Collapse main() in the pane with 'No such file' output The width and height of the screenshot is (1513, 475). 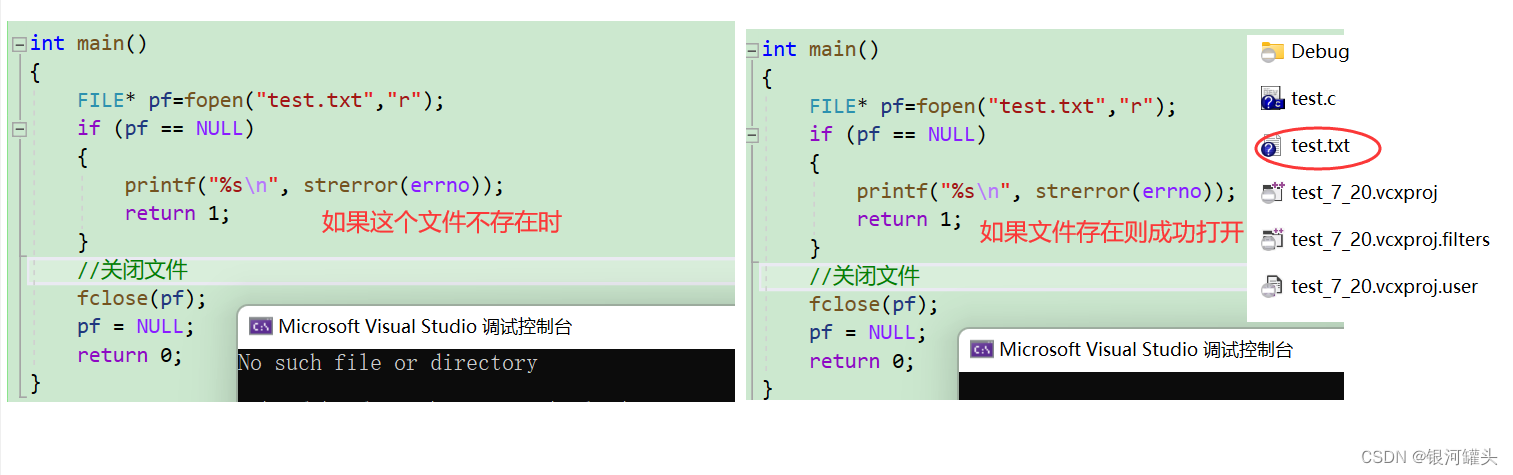(18, 44)
